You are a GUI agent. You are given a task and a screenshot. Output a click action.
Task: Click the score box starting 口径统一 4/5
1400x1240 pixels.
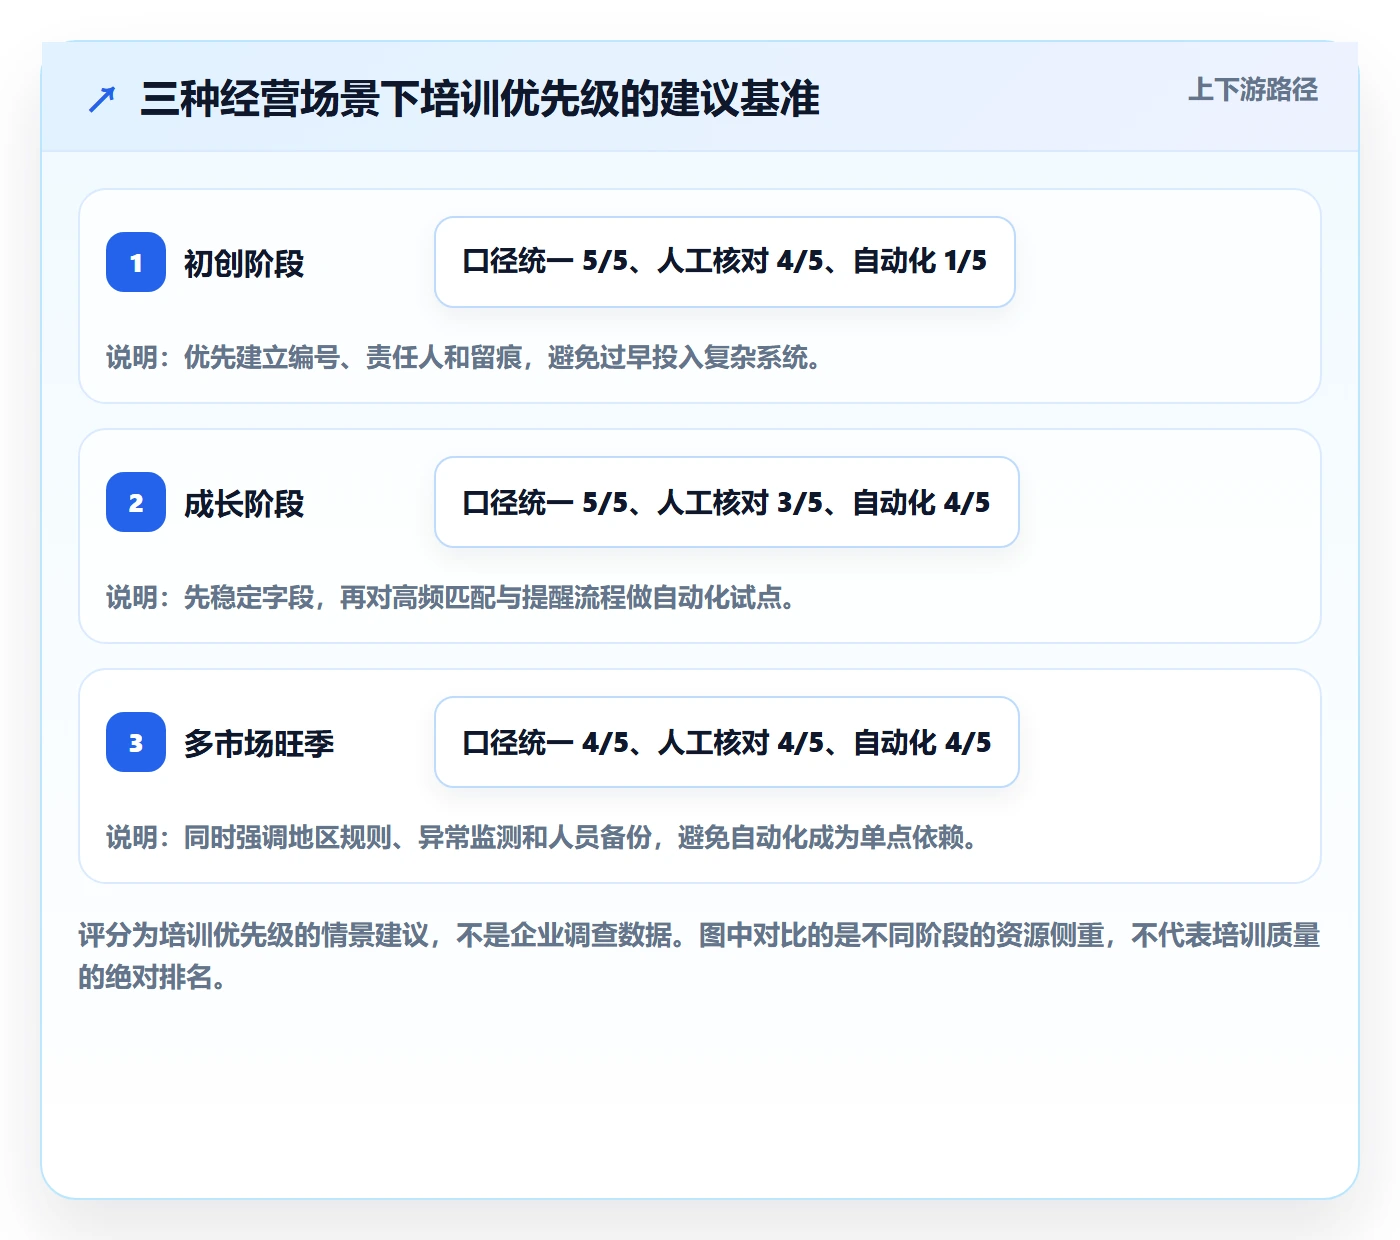[x=727, y=742]
